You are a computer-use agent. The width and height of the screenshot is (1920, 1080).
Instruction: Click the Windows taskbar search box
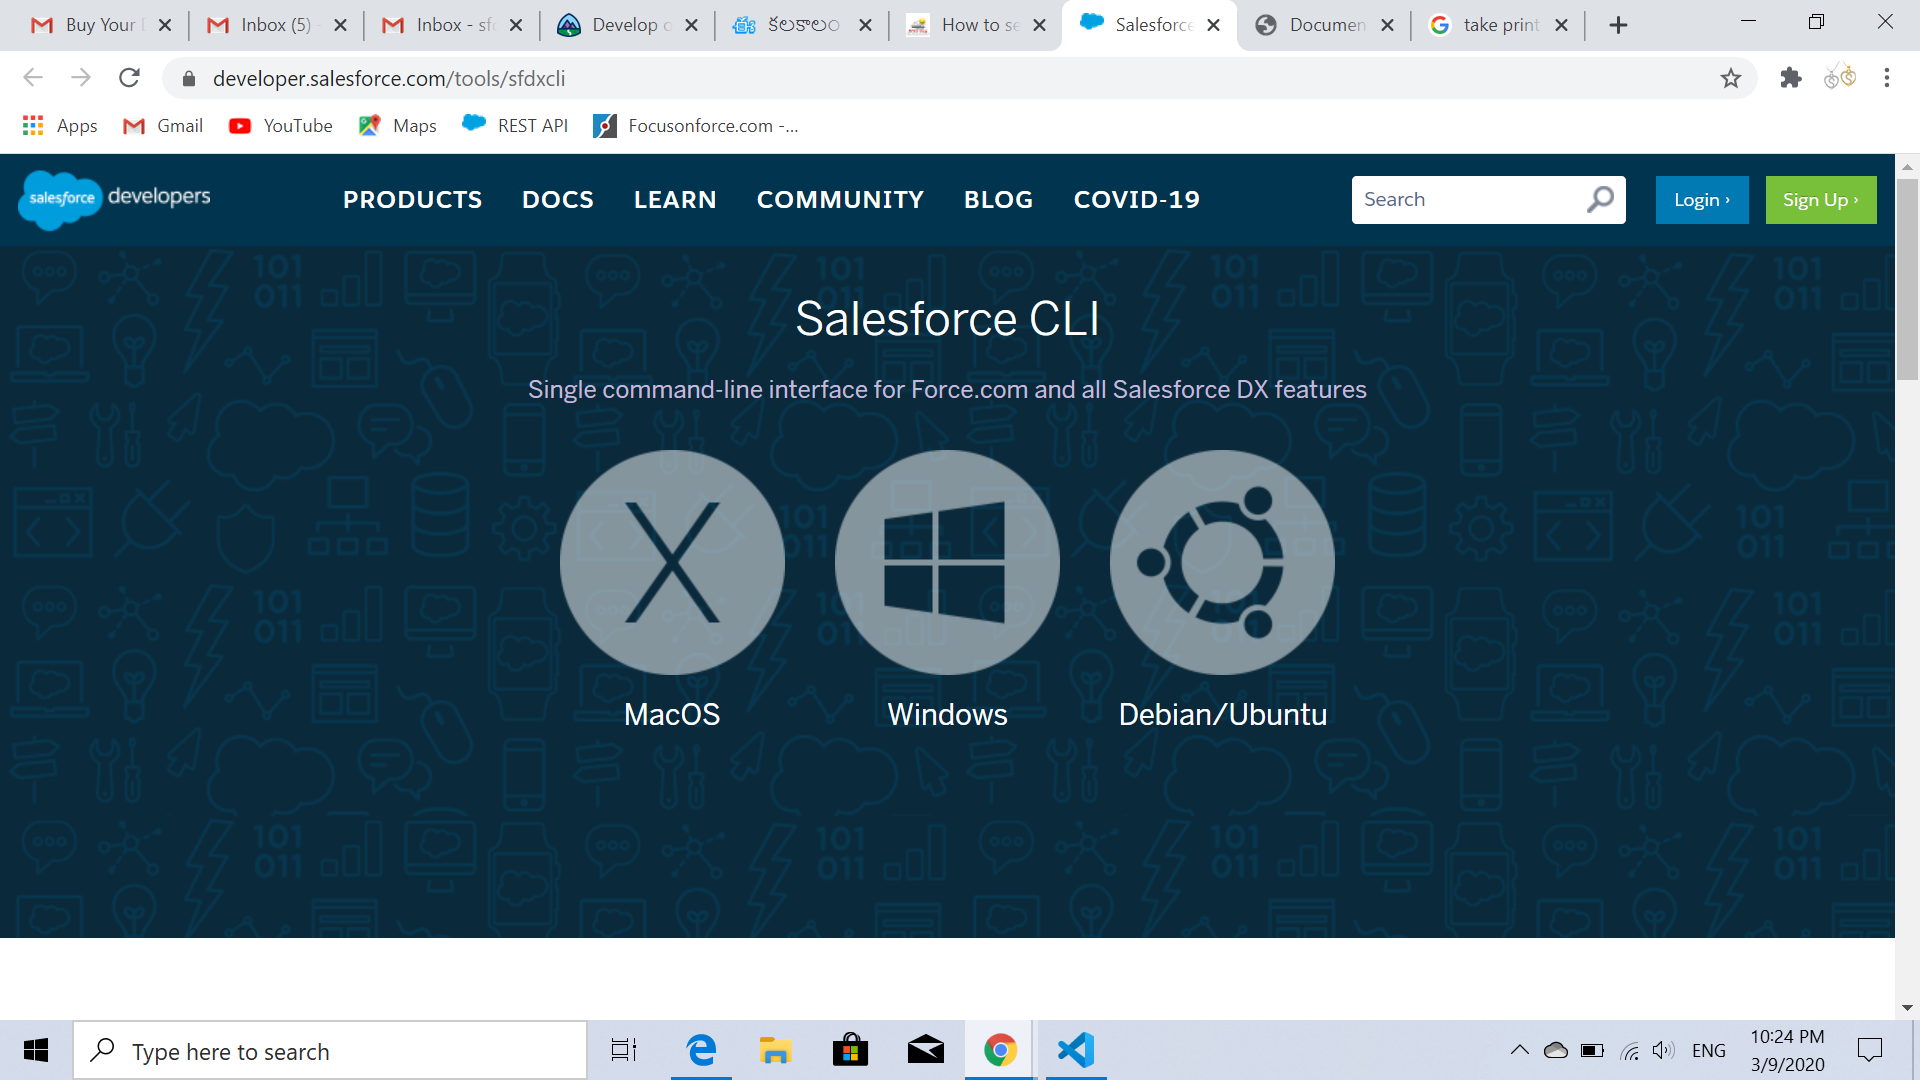[330, 1050]
